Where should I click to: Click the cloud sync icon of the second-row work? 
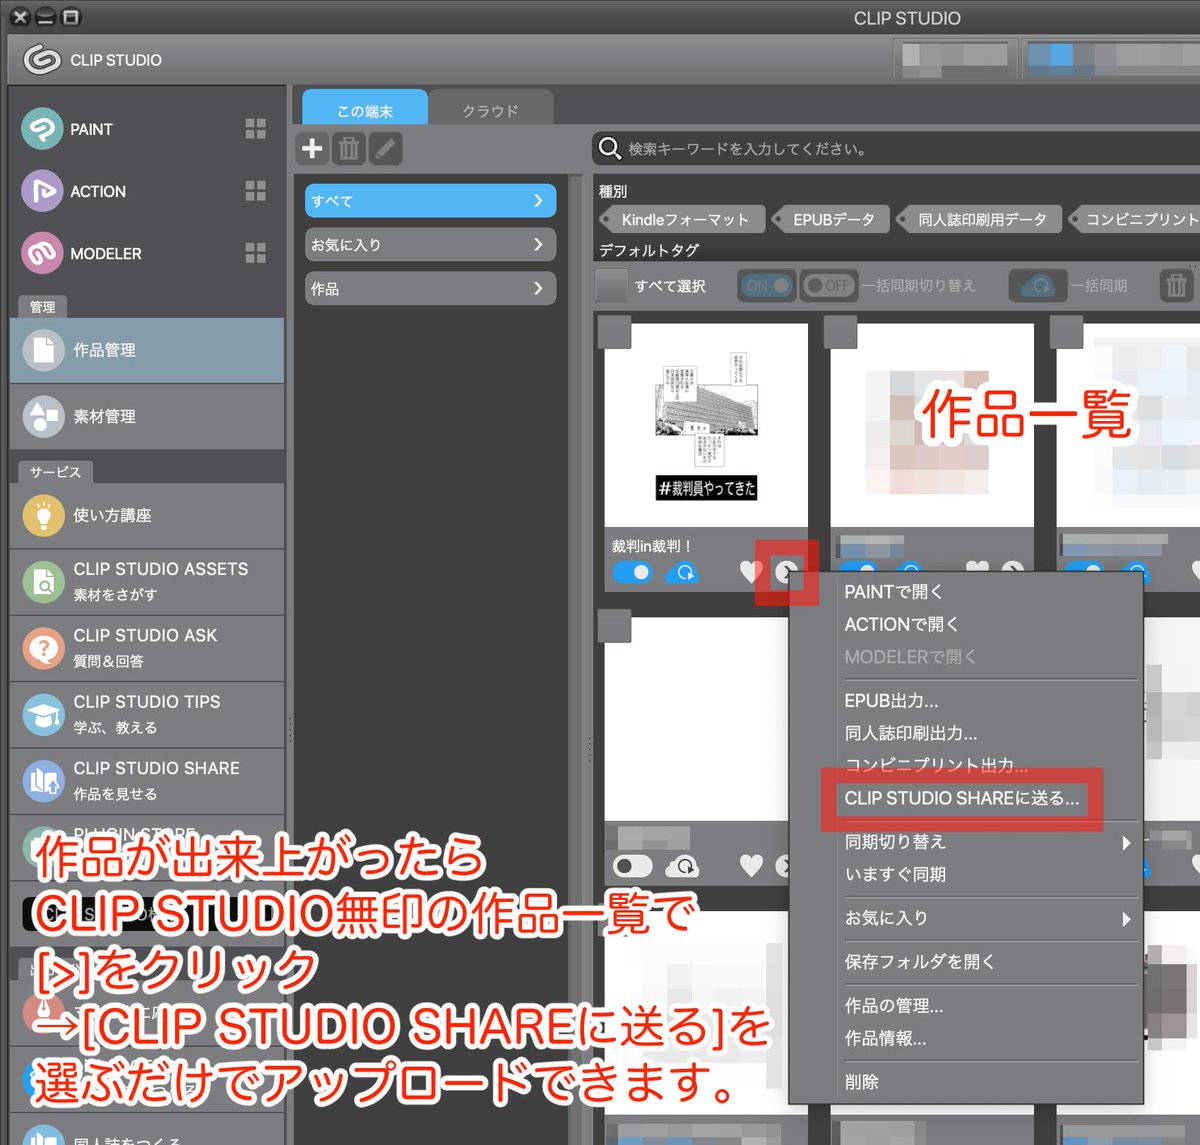(x=683, y=866)
